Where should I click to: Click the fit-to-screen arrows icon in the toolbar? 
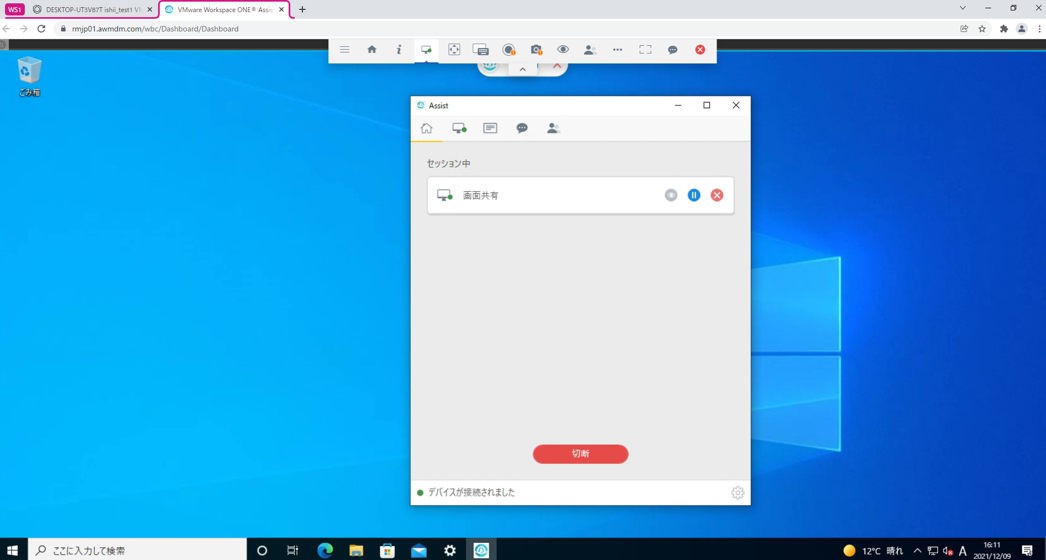pyautogui.click(x=454, y=49)
